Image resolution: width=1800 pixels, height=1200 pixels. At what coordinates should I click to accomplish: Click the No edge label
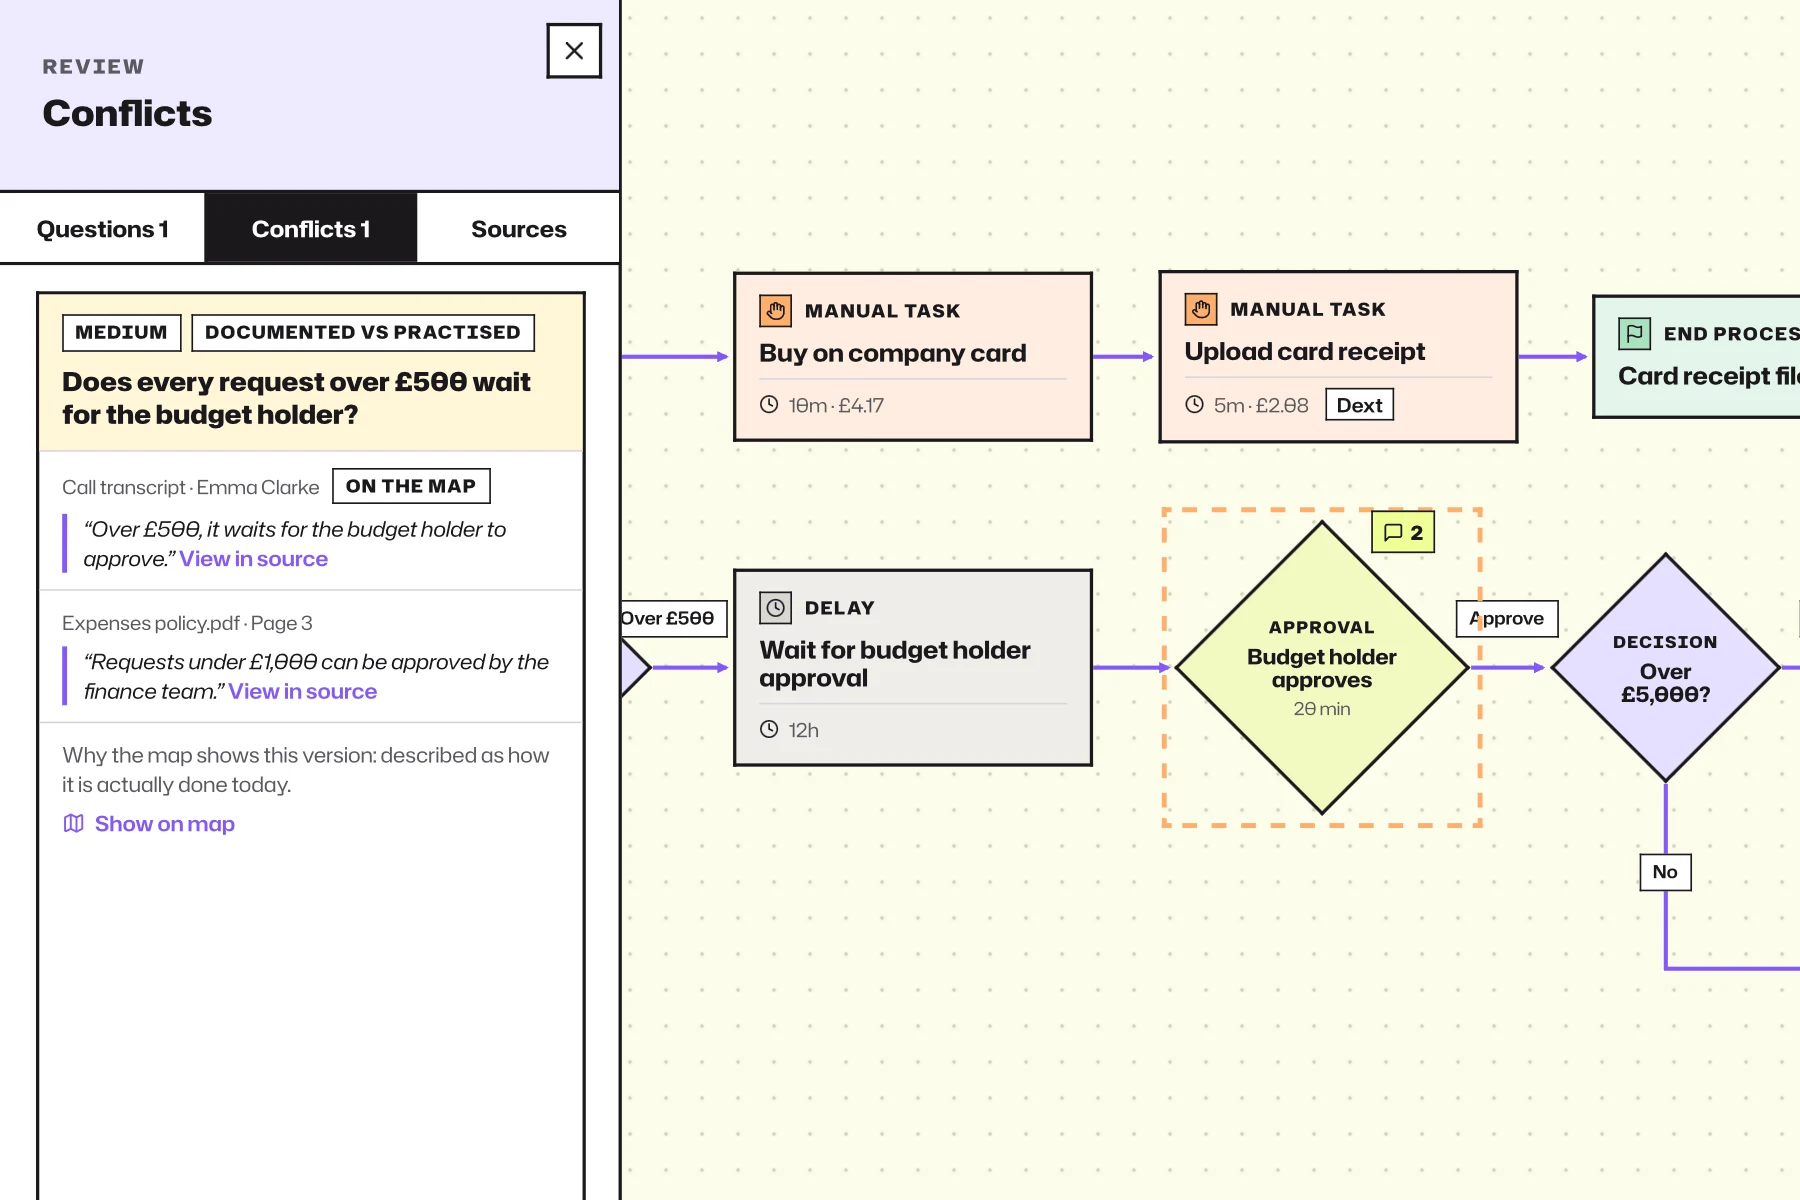[x=1665, y=872]
